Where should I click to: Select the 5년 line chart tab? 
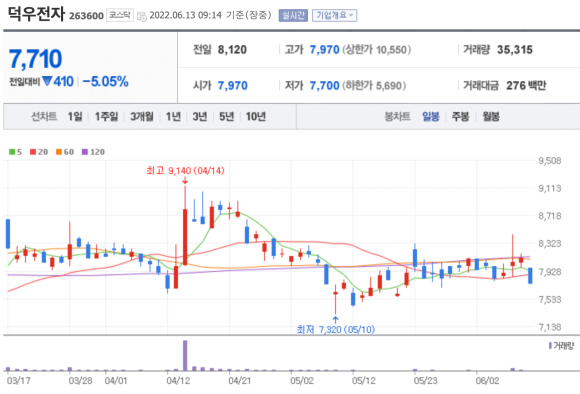[x=226, y=117]
